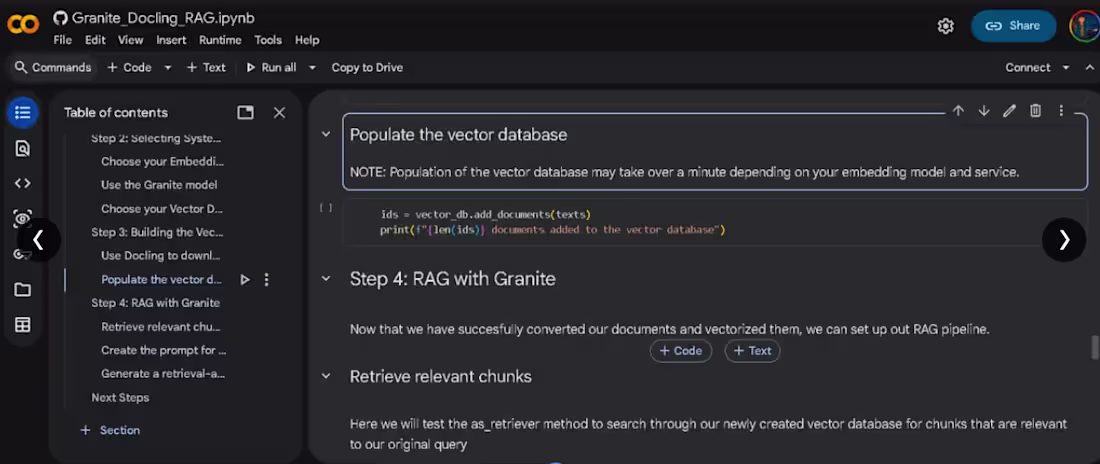
Task: Run the Populate the vector section play icon
Action: [x=245, y=279]
